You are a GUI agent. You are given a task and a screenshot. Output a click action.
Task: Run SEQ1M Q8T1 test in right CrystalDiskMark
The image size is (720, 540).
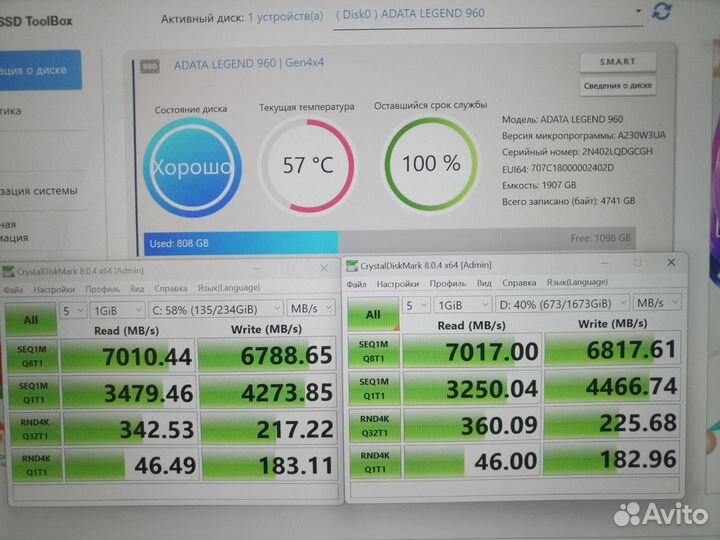(374, 351)
